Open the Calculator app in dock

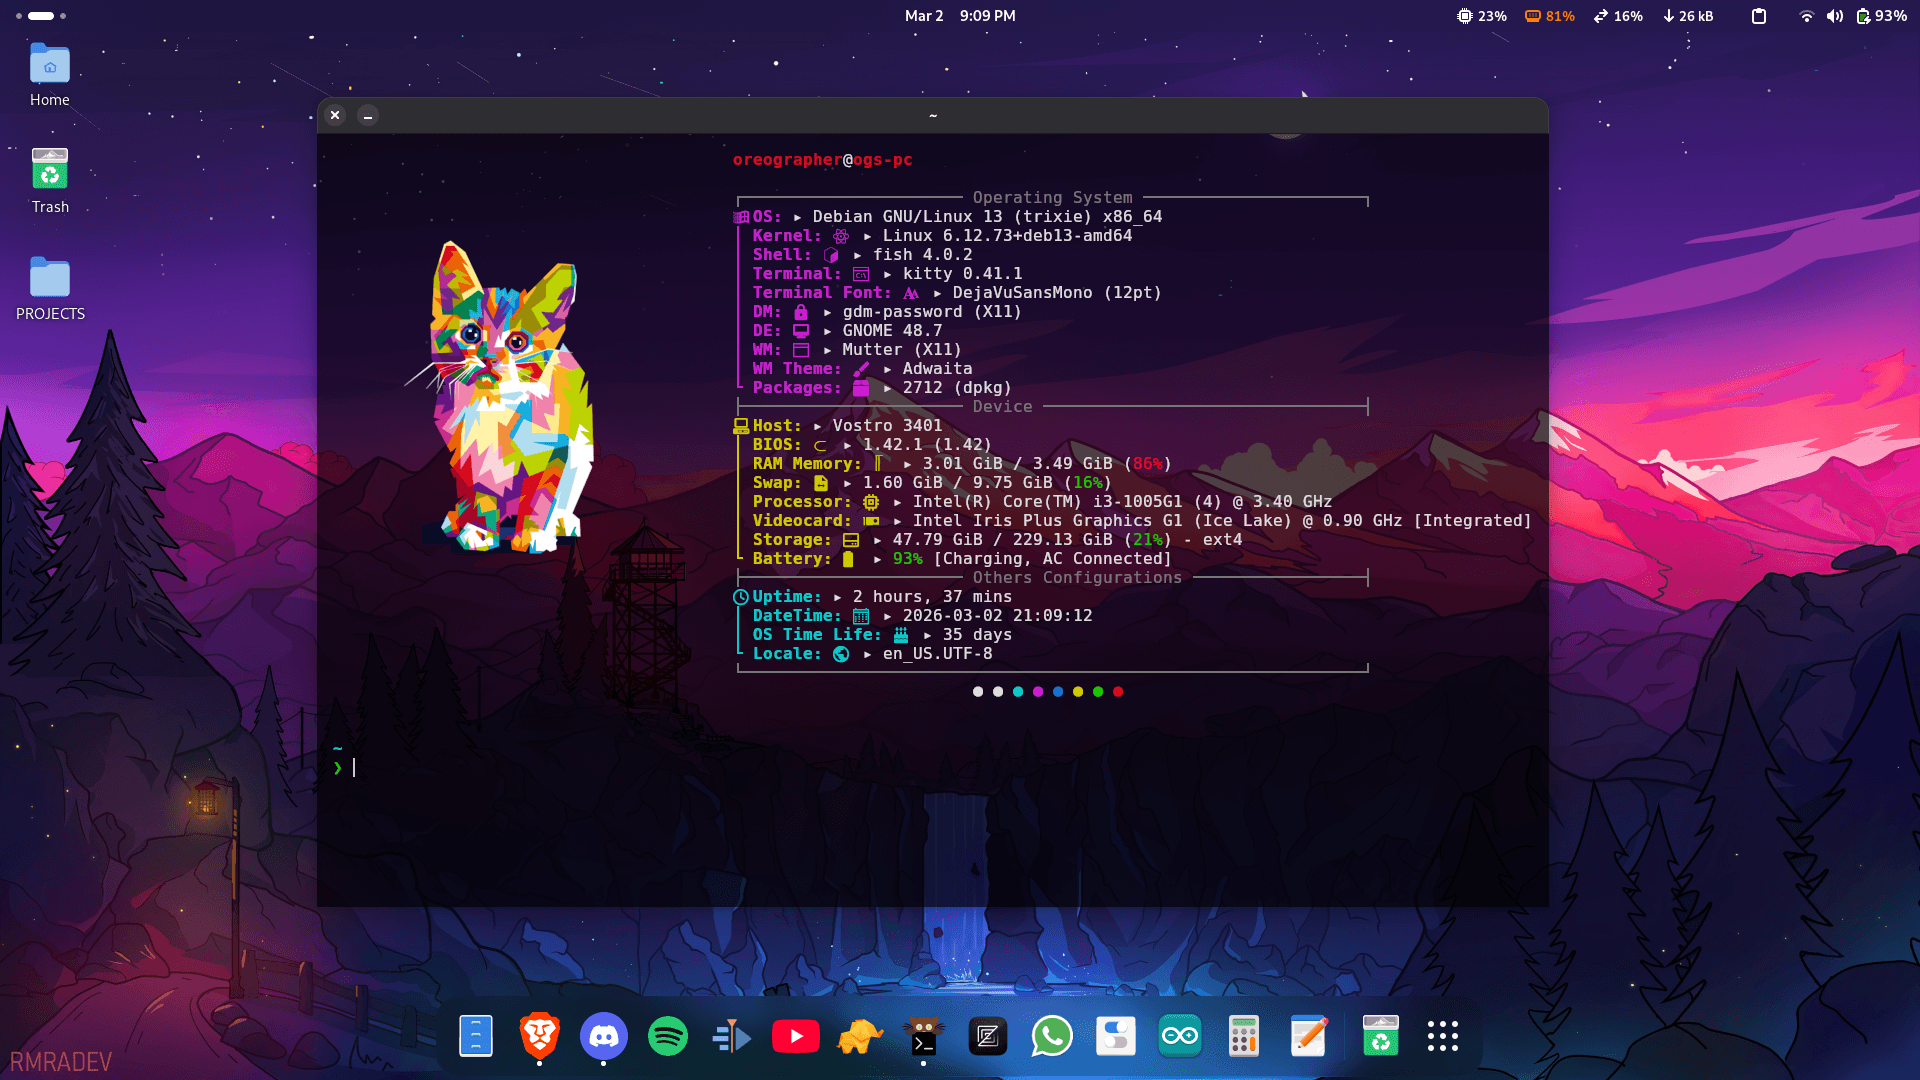[x=1244, y=1036]
